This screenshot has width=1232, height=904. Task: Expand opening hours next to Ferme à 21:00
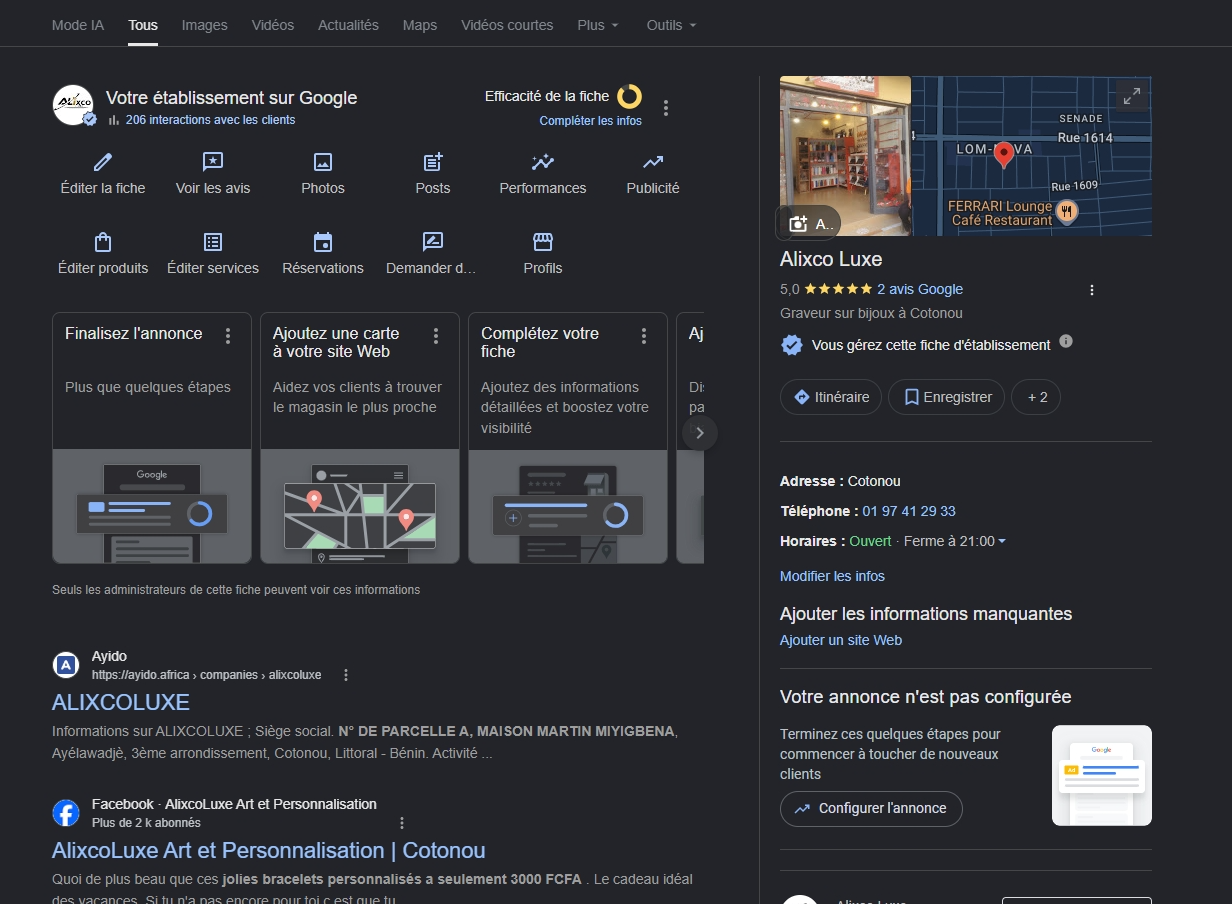coord(1002,541)
